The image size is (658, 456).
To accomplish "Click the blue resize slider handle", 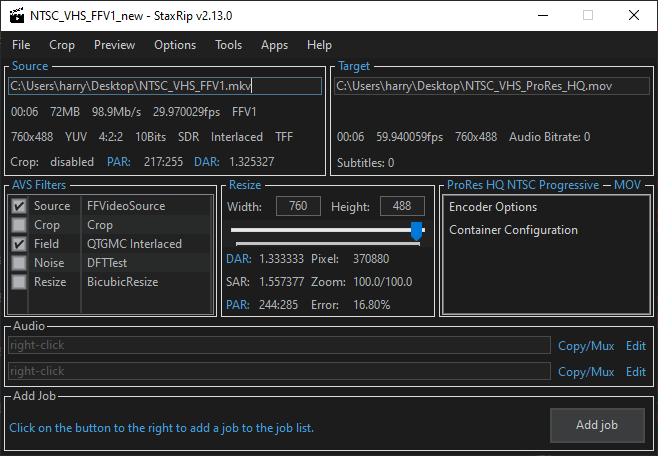I will click(x=416, y=231).
